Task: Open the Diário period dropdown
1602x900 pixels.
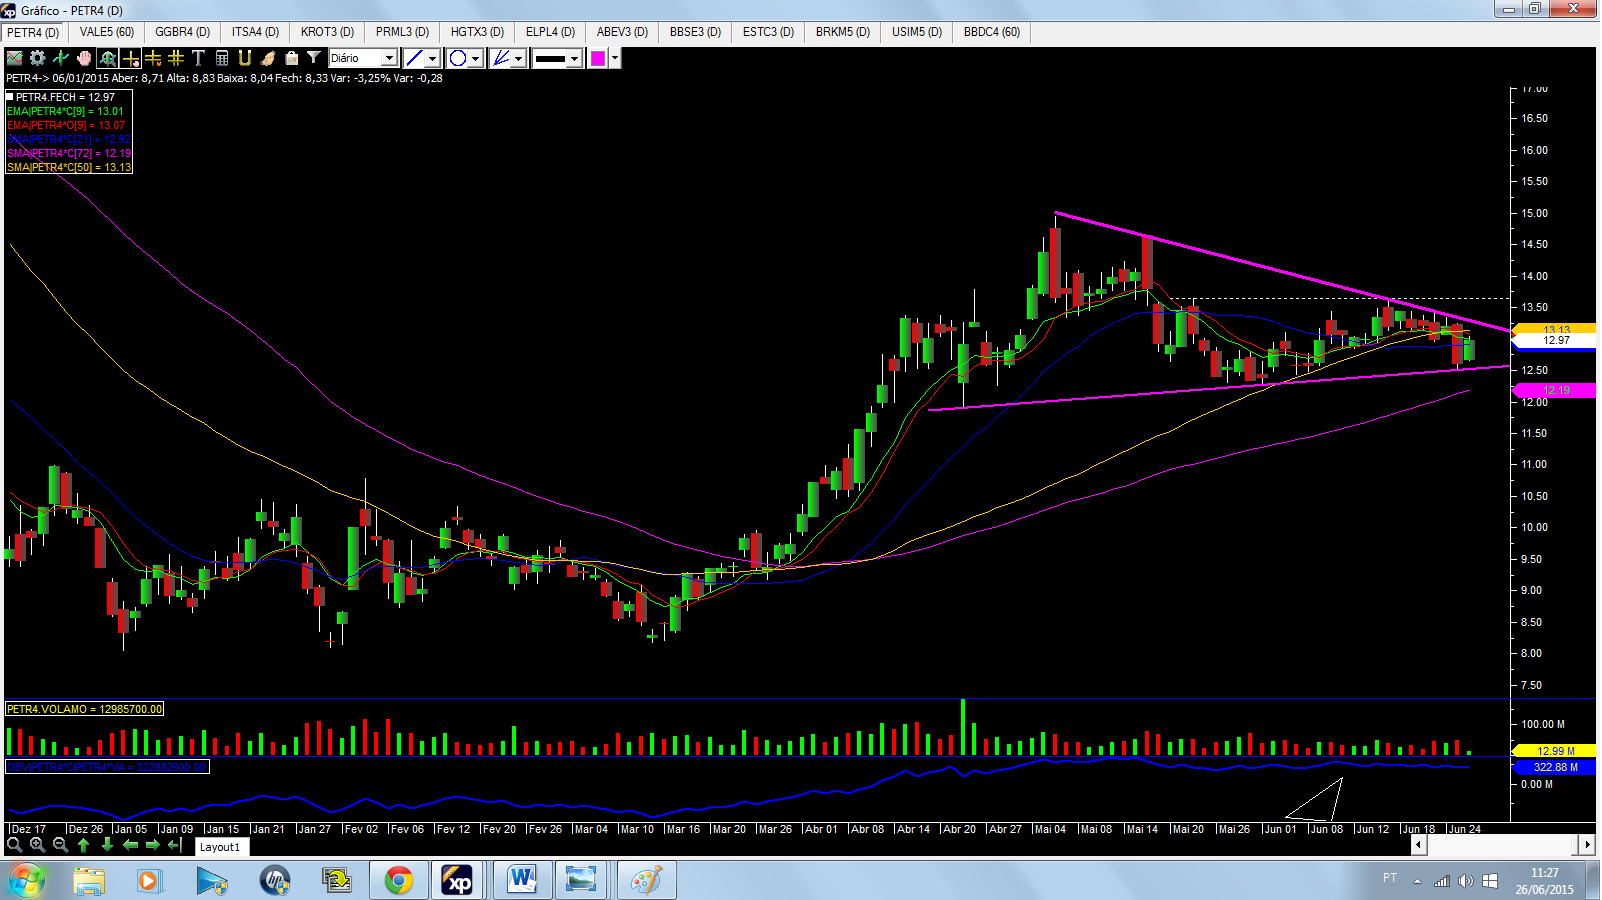Action: (363, 58)
